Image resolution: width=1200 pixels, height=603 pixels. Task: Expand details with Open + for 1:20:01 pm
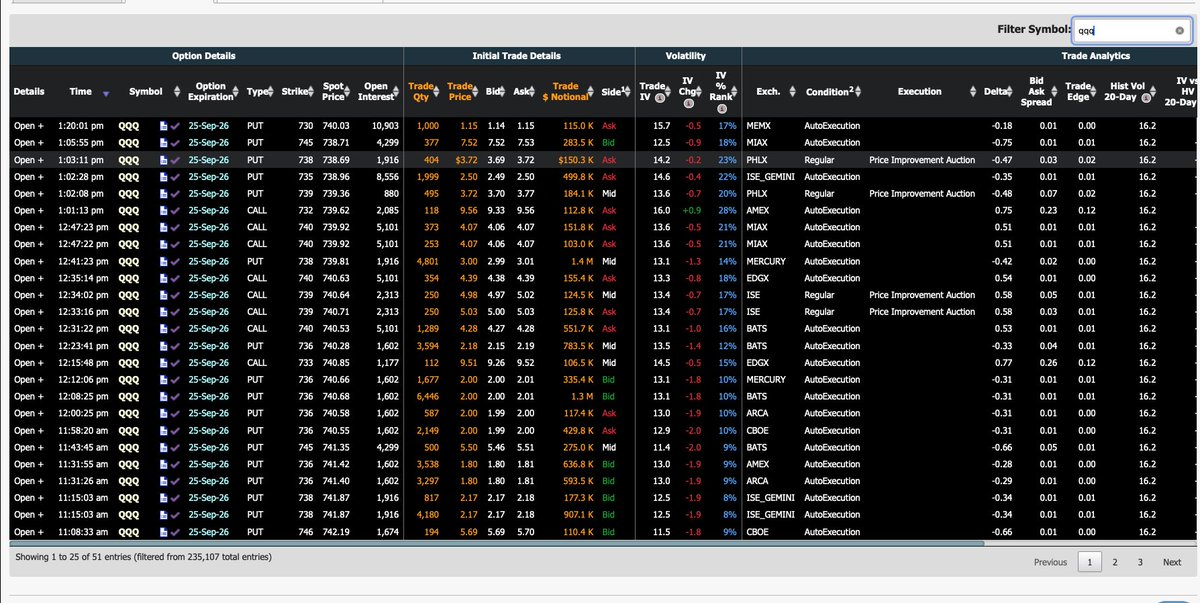tap(28, 126)
